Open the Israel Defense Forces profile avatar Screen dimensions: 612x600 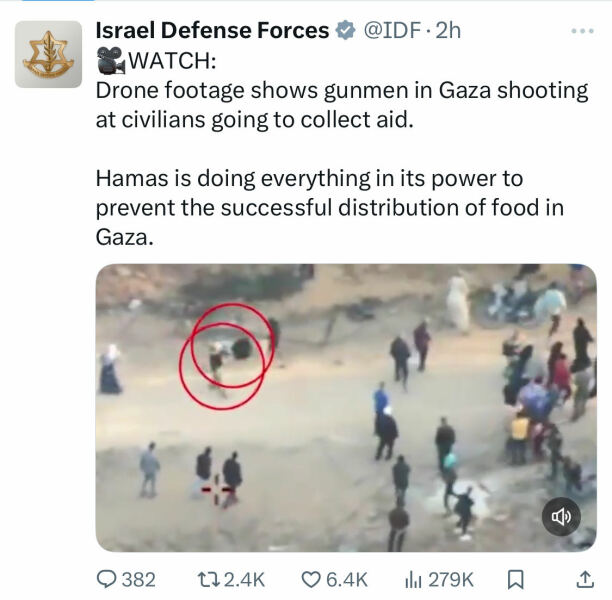[x=48, y=54]
